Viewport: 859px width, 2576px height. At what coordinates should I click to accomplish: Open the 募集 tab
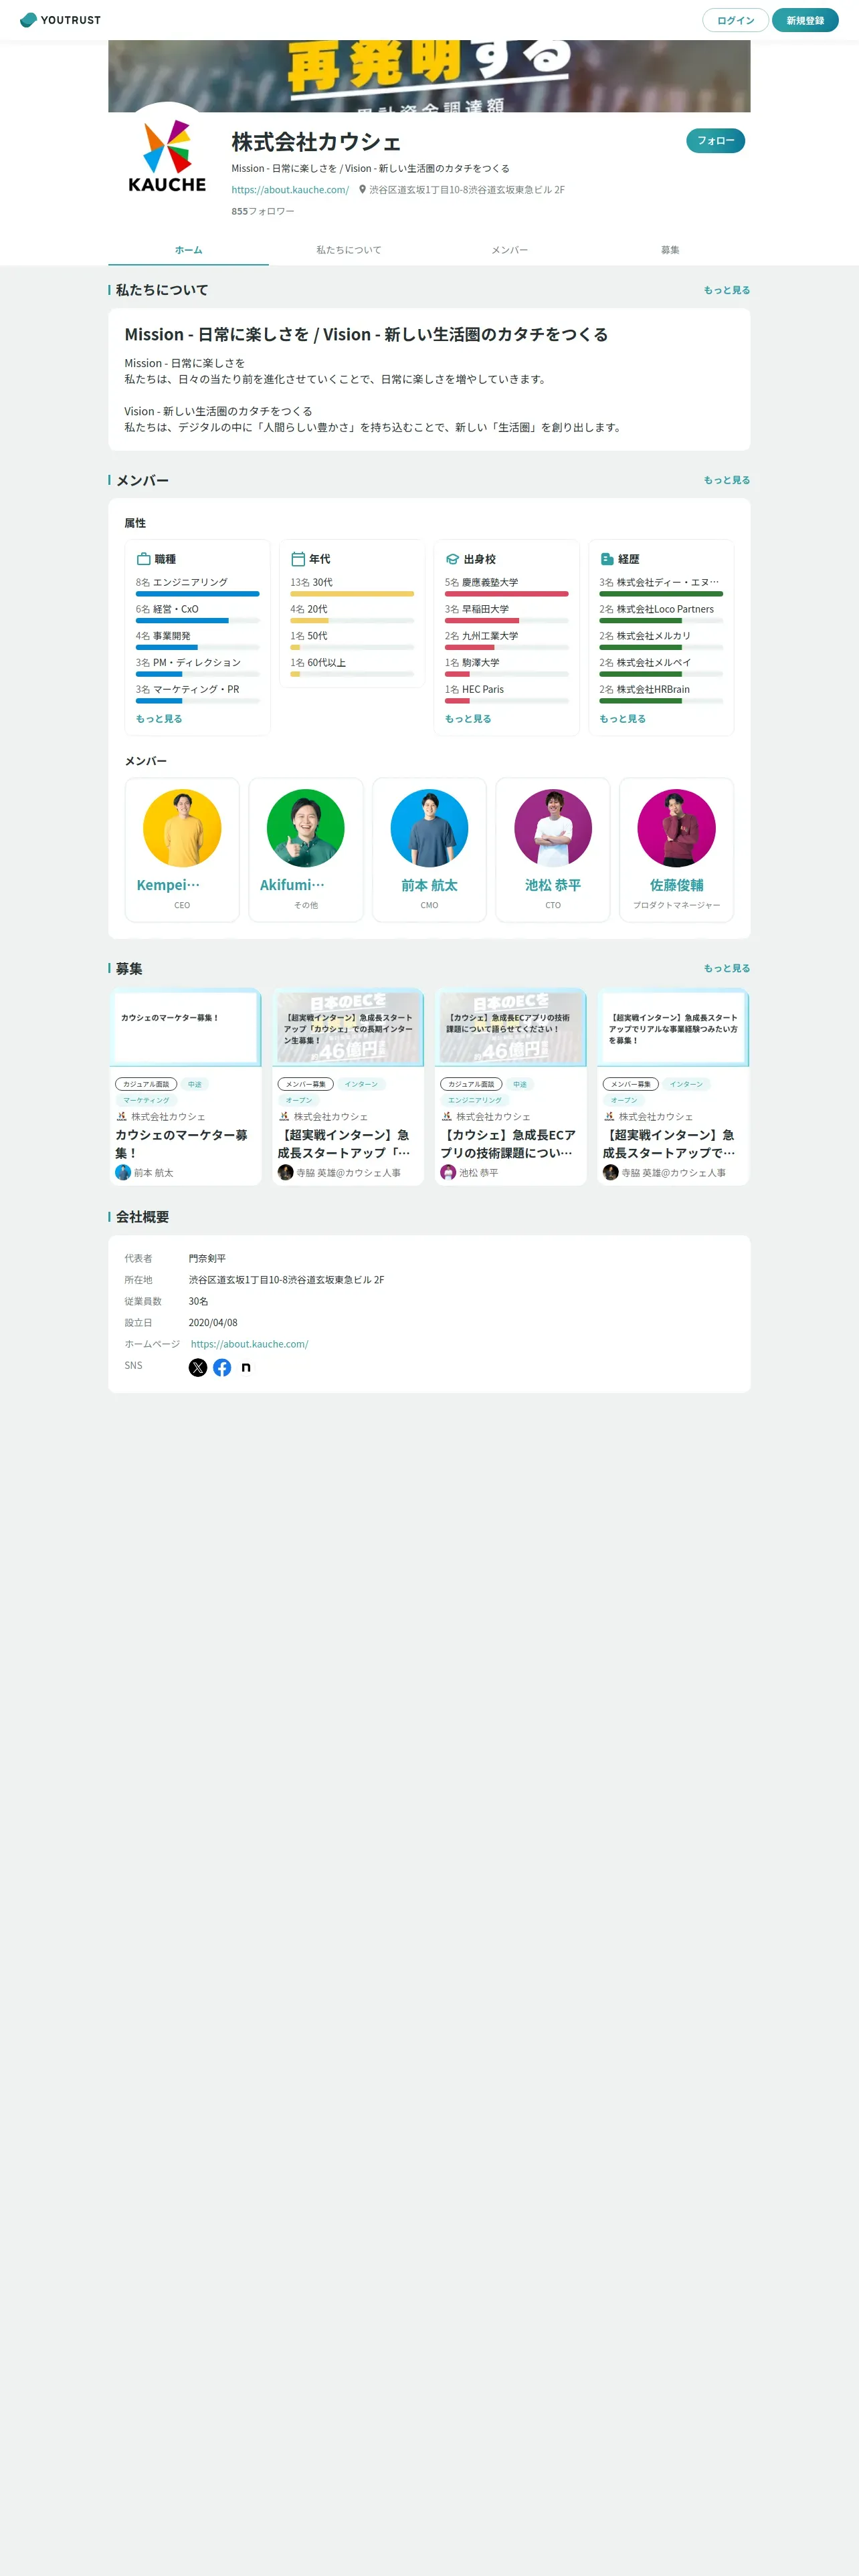670,250
